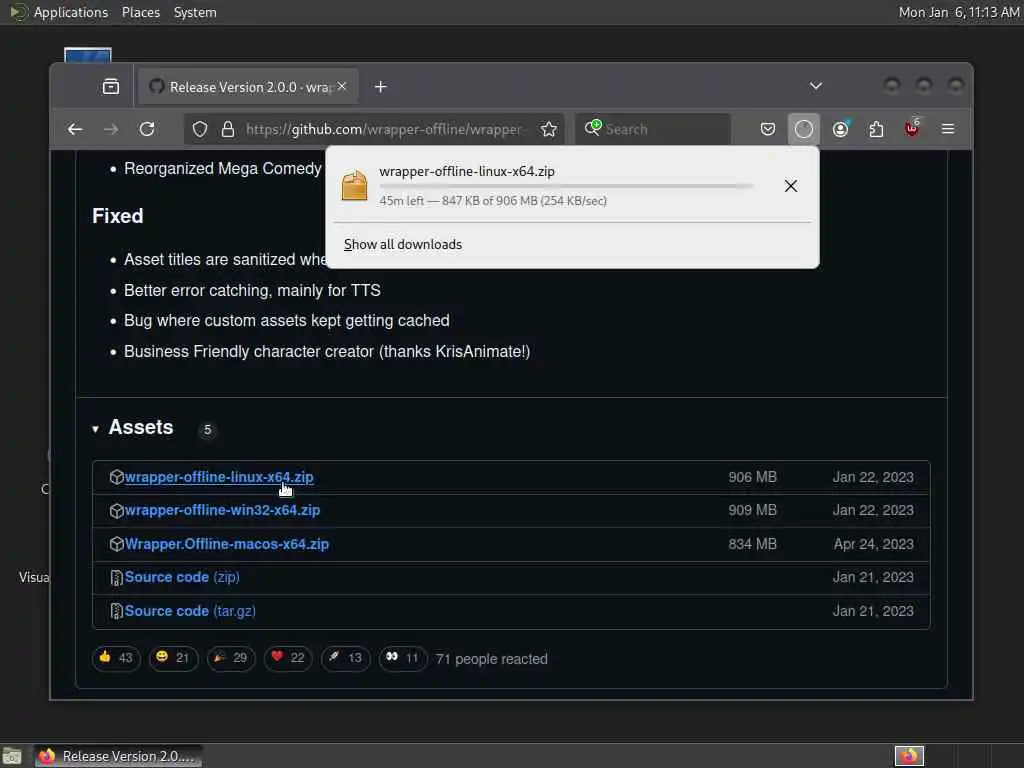
Task: Click the thumbs up reaction with 43
Action: [x=116, y=658]
